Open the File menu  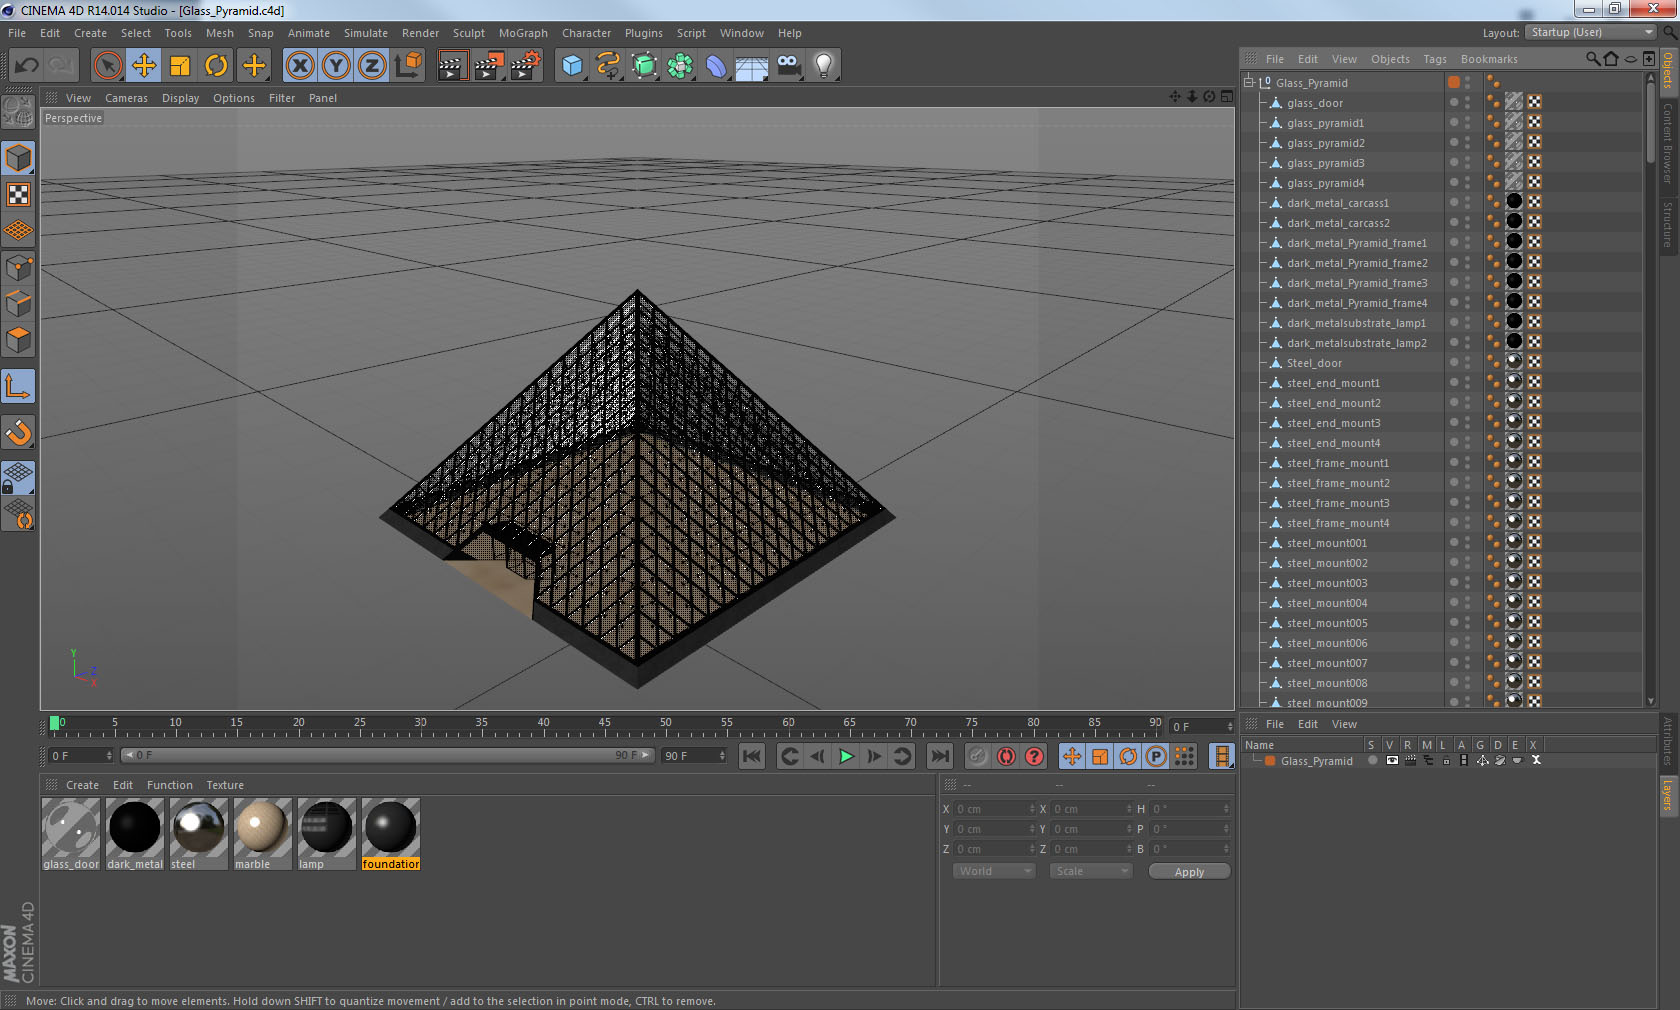17,33
